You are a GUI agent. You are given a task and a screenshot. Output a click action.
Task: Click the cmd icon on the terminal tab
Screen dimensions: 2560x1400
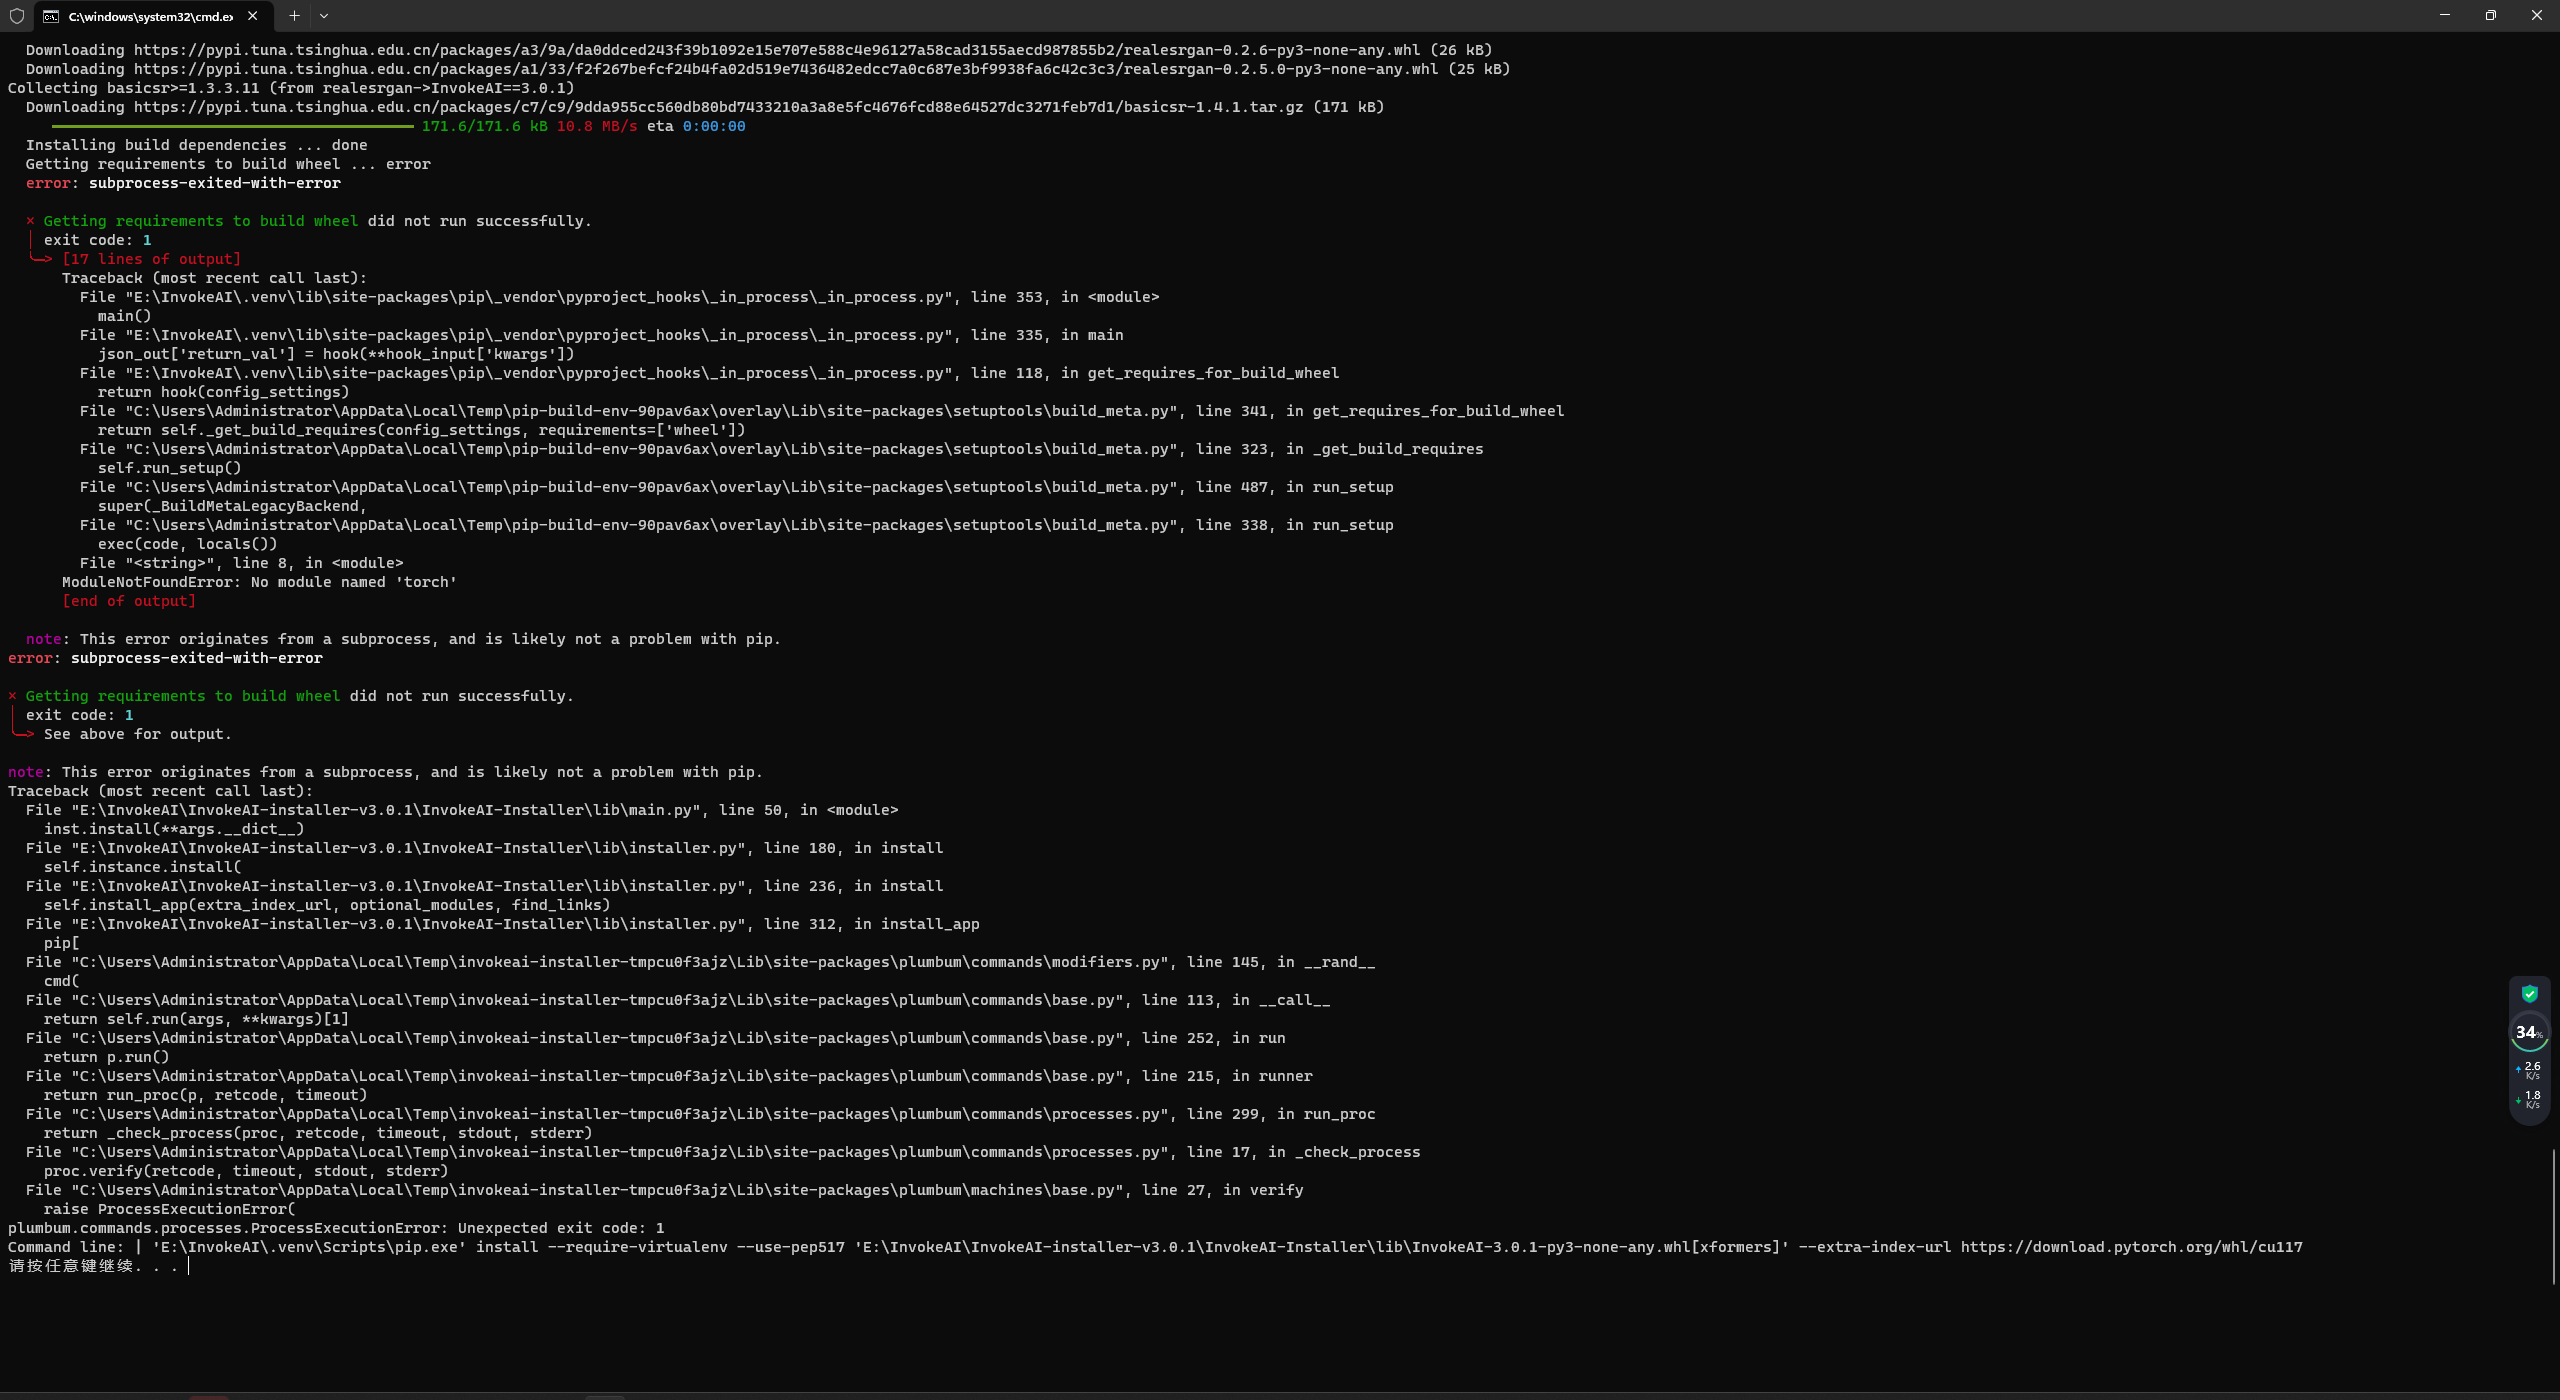[52, 16]
